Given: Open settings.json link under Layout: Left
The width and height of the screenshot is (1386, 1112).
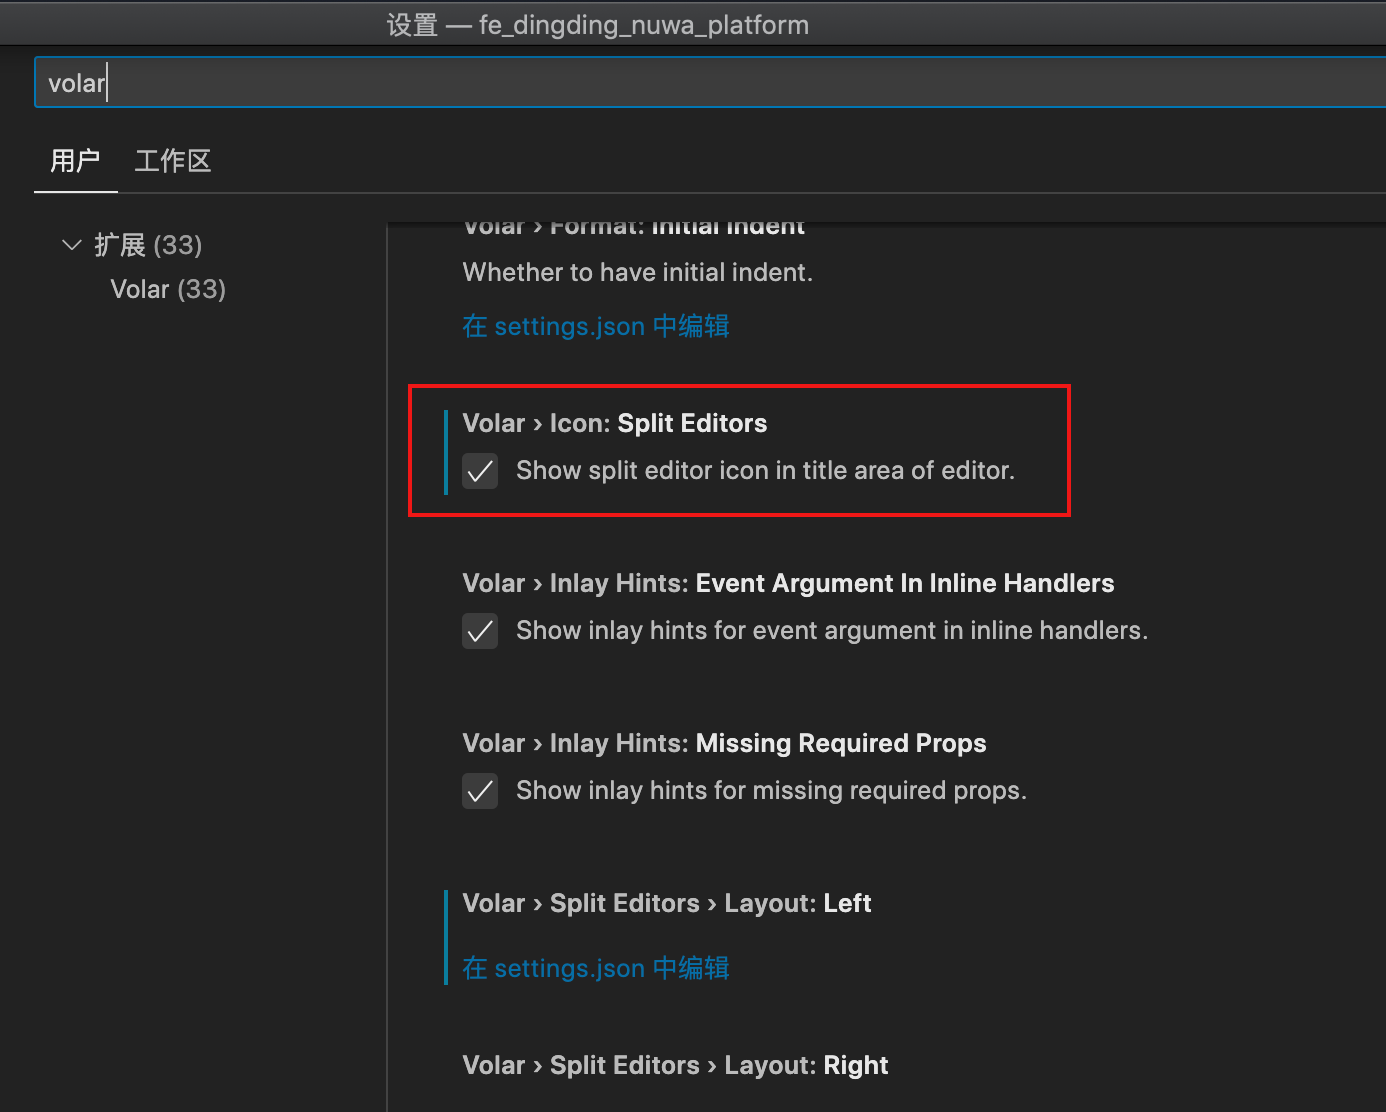Looking at the screenshot, I should (x=596, y=968).
